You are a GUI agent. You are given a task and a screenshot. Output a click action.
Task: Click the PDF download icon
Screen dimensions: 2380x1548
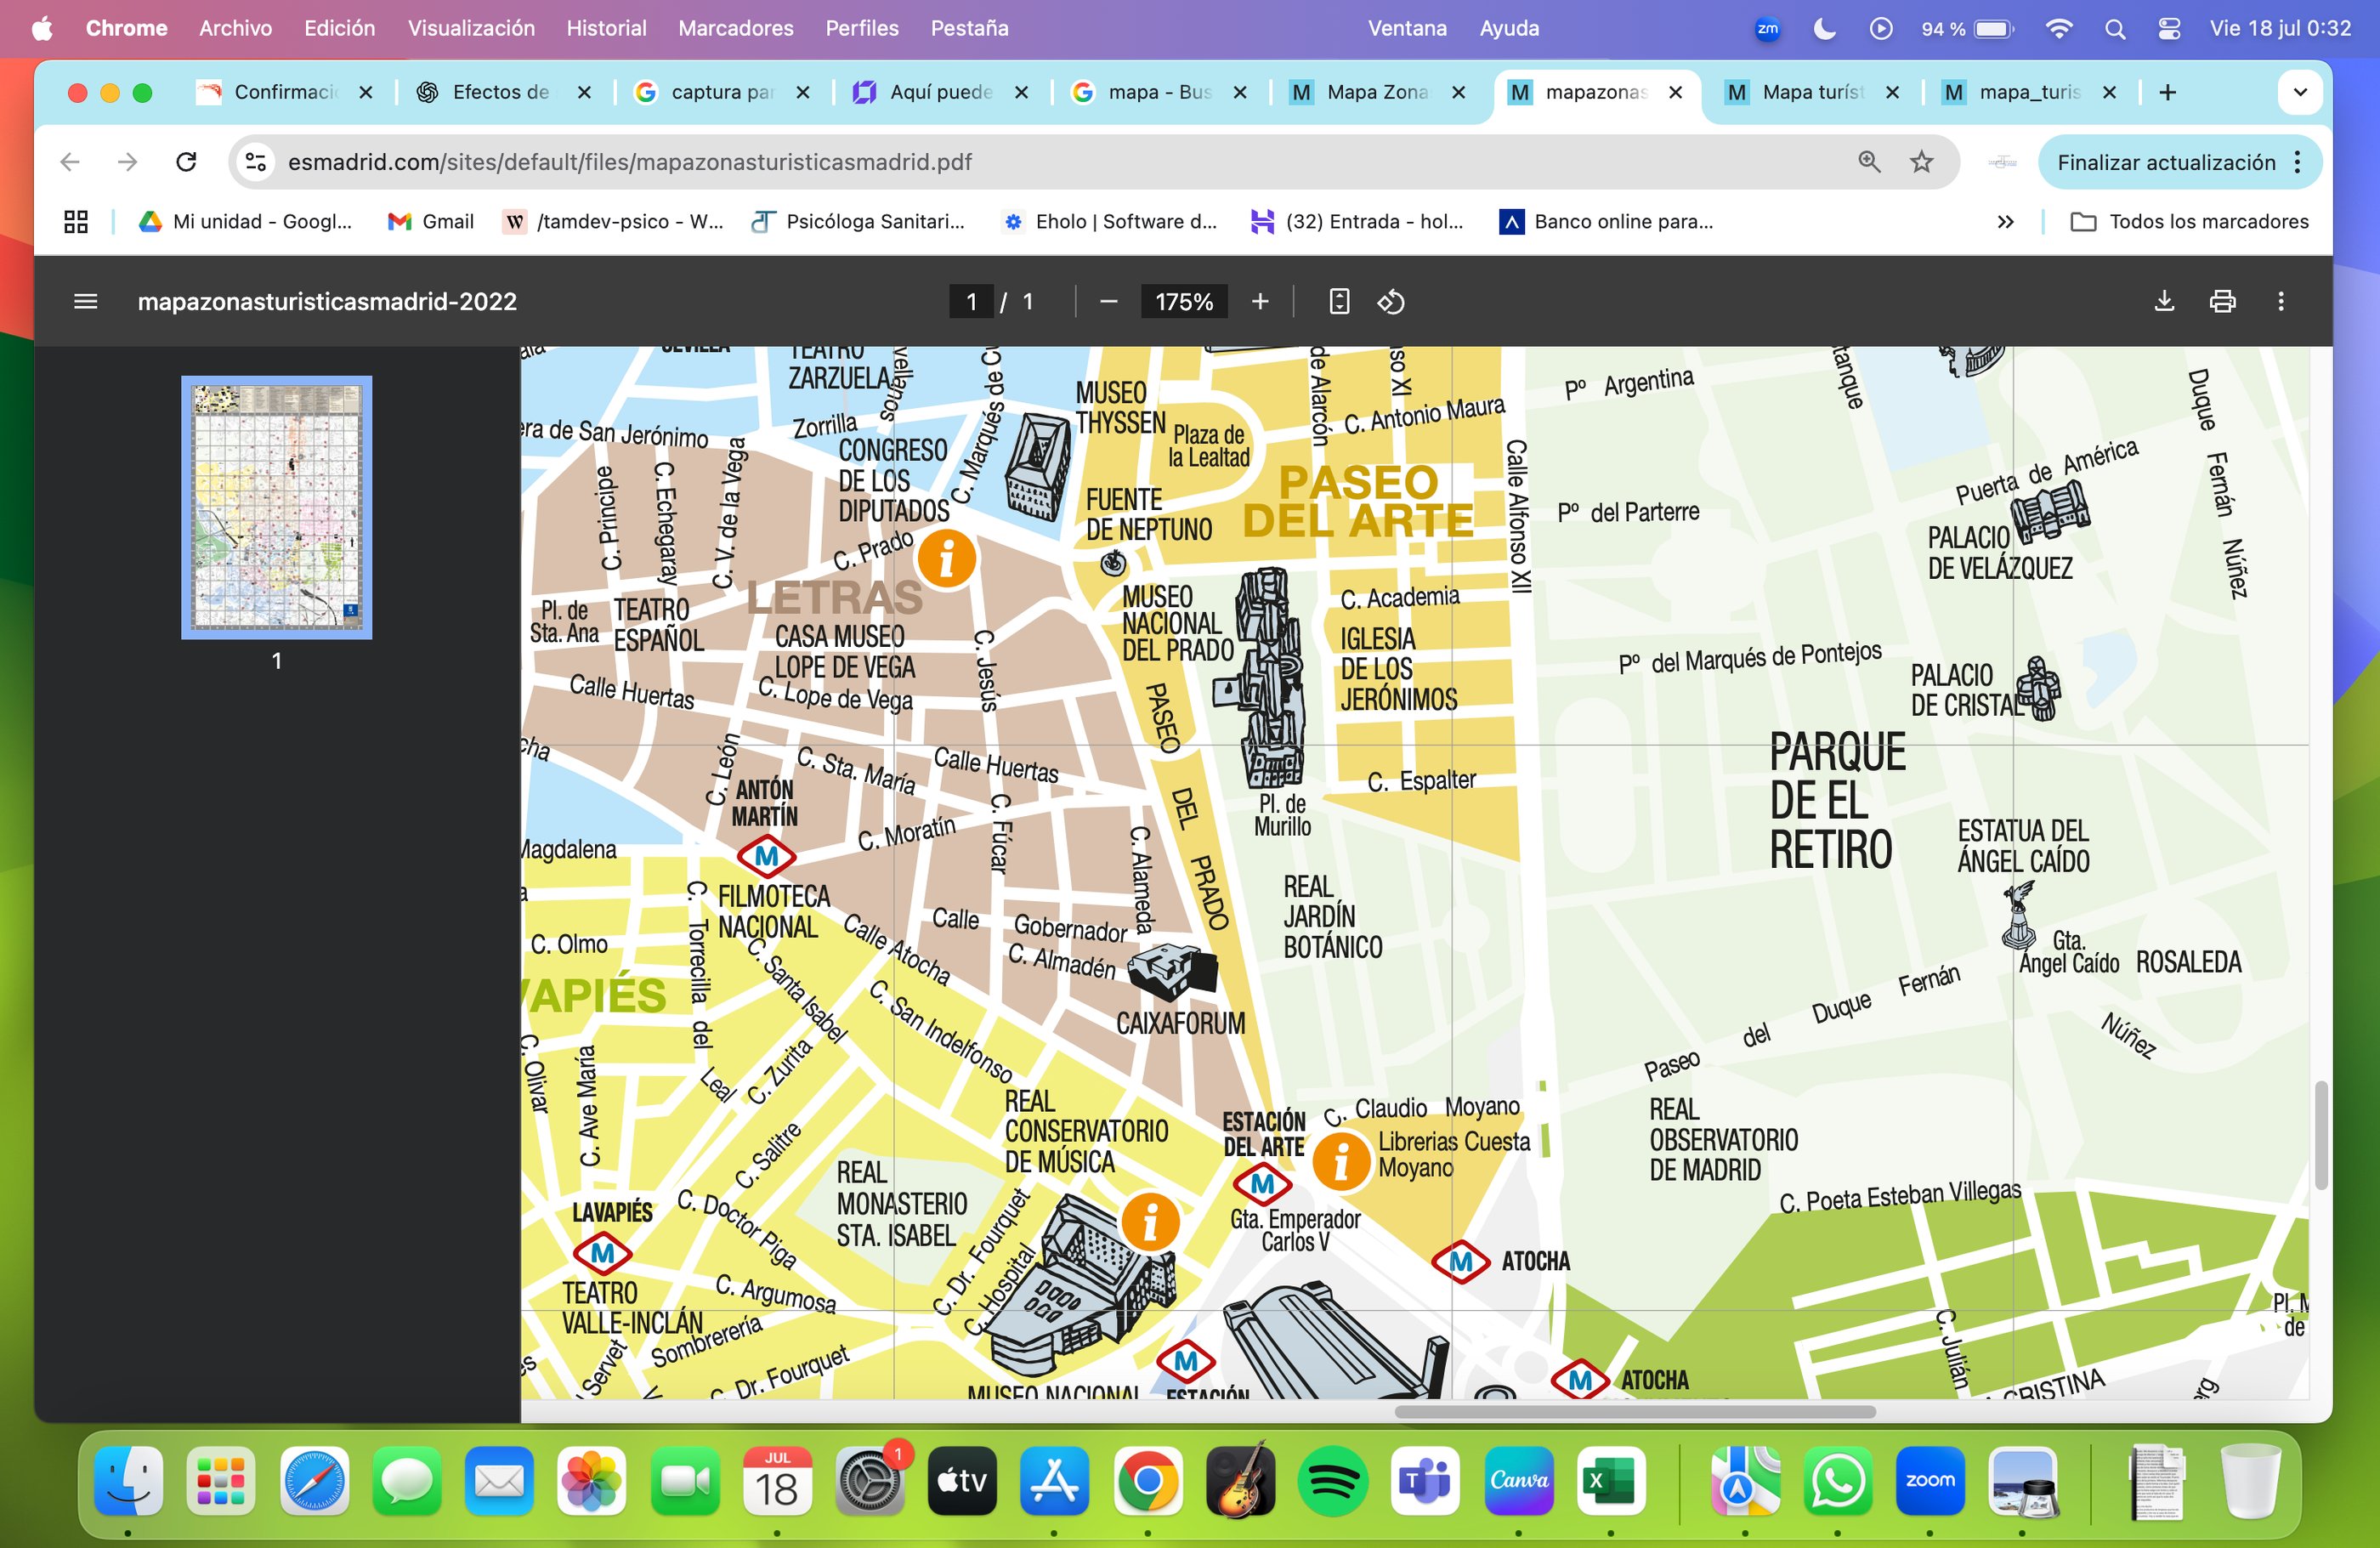pos(2163,301)
